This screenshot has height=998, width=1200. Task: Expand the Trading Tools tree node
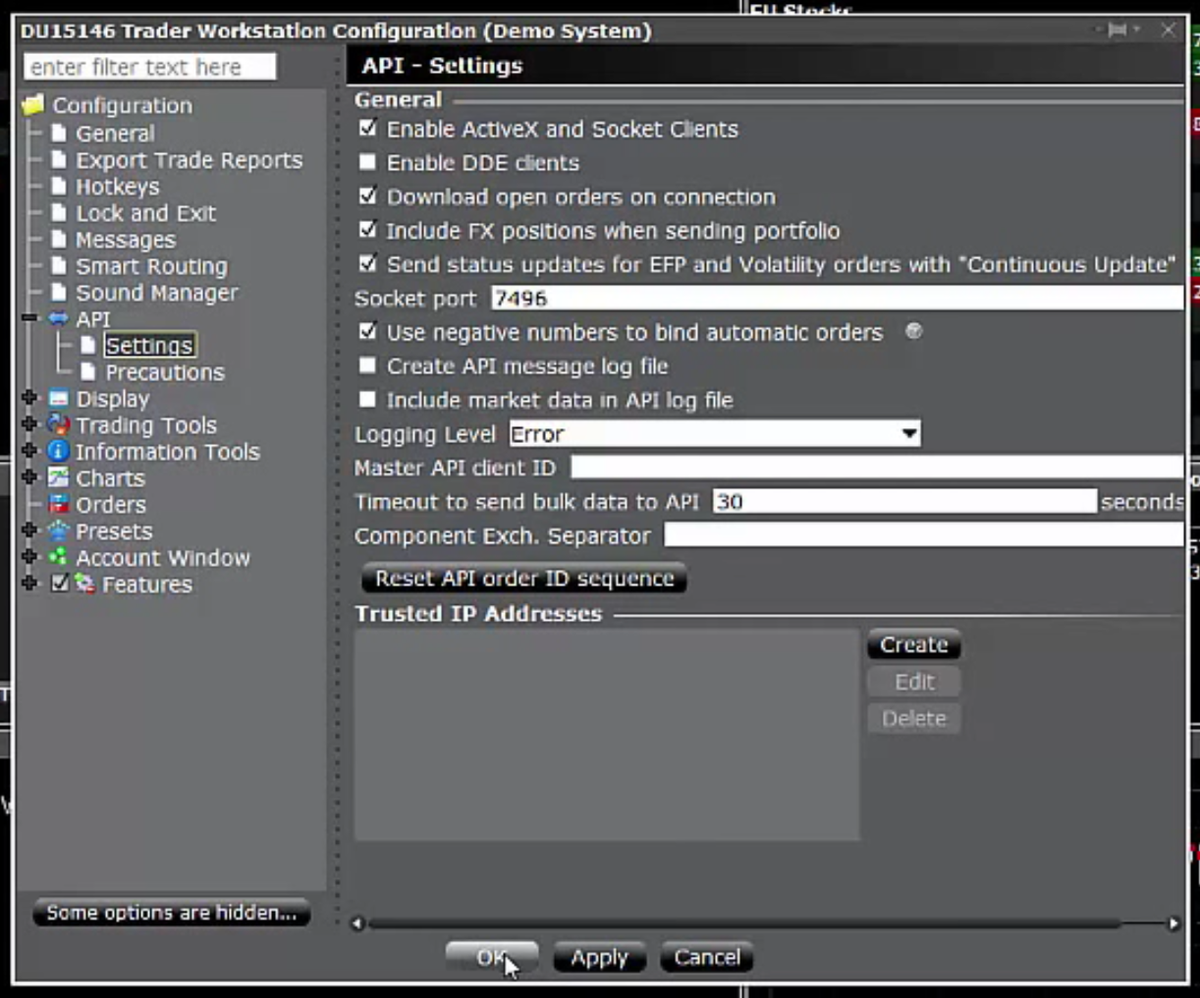click(x=29, y=424)
